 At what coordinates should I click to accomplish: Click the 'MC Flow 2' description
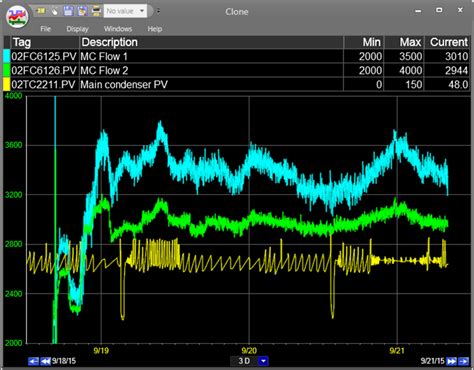click(x=104, y=70)
